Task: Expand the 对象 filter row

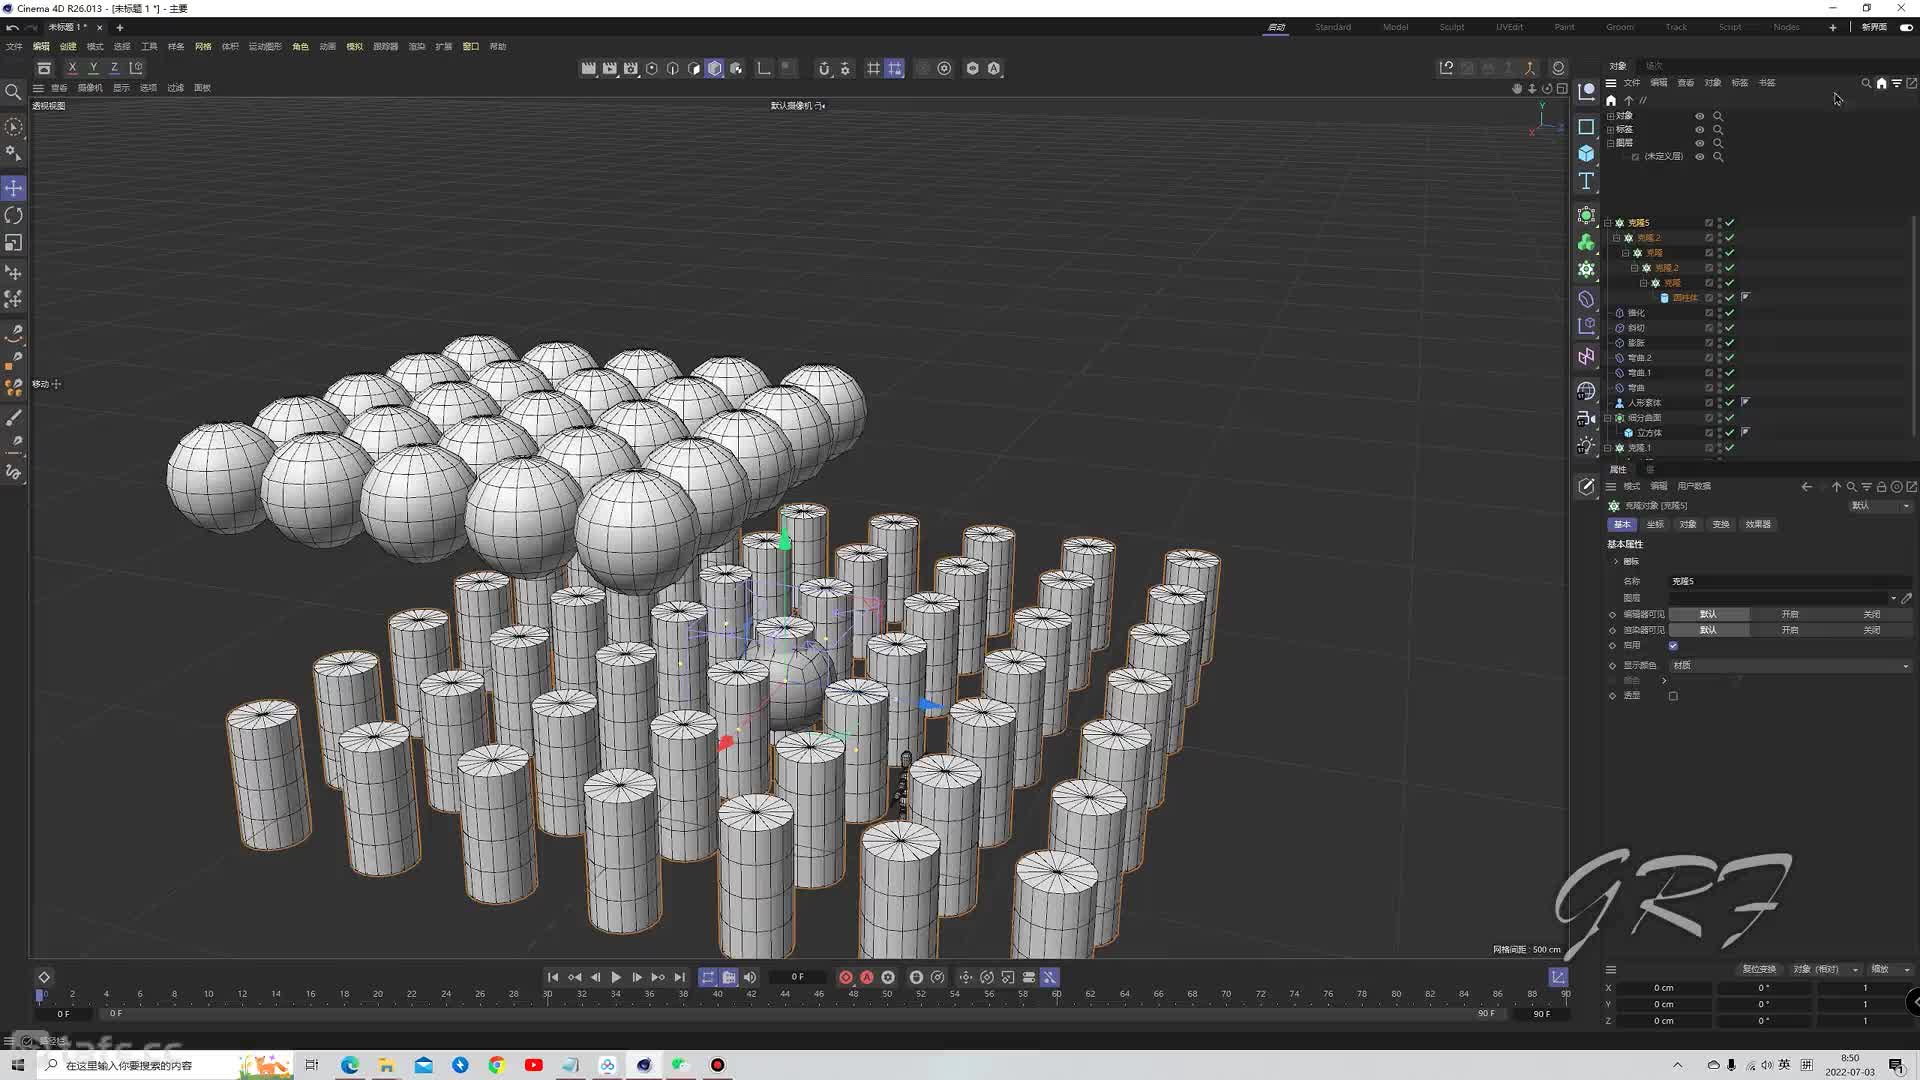Action: click(1610, 116)
